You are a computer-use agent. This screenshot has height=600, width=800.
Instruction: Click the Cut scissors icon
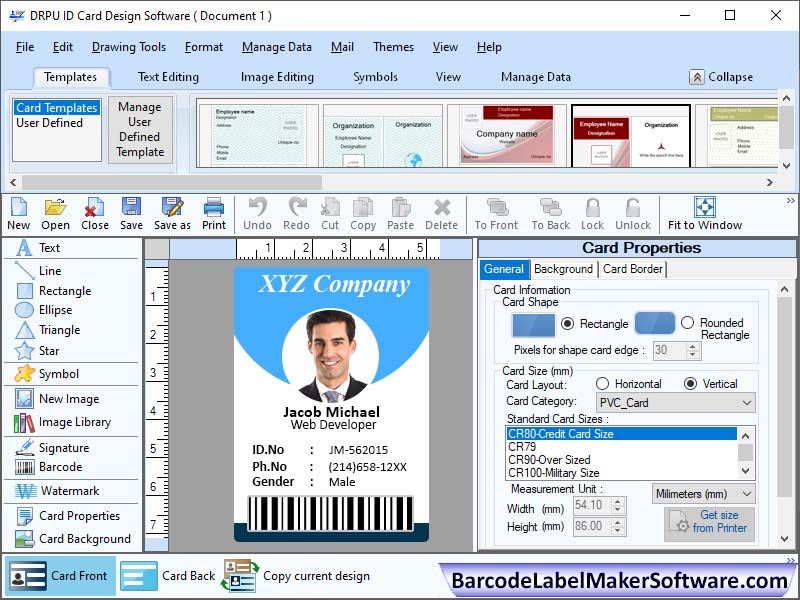click(x=330, y=213)
